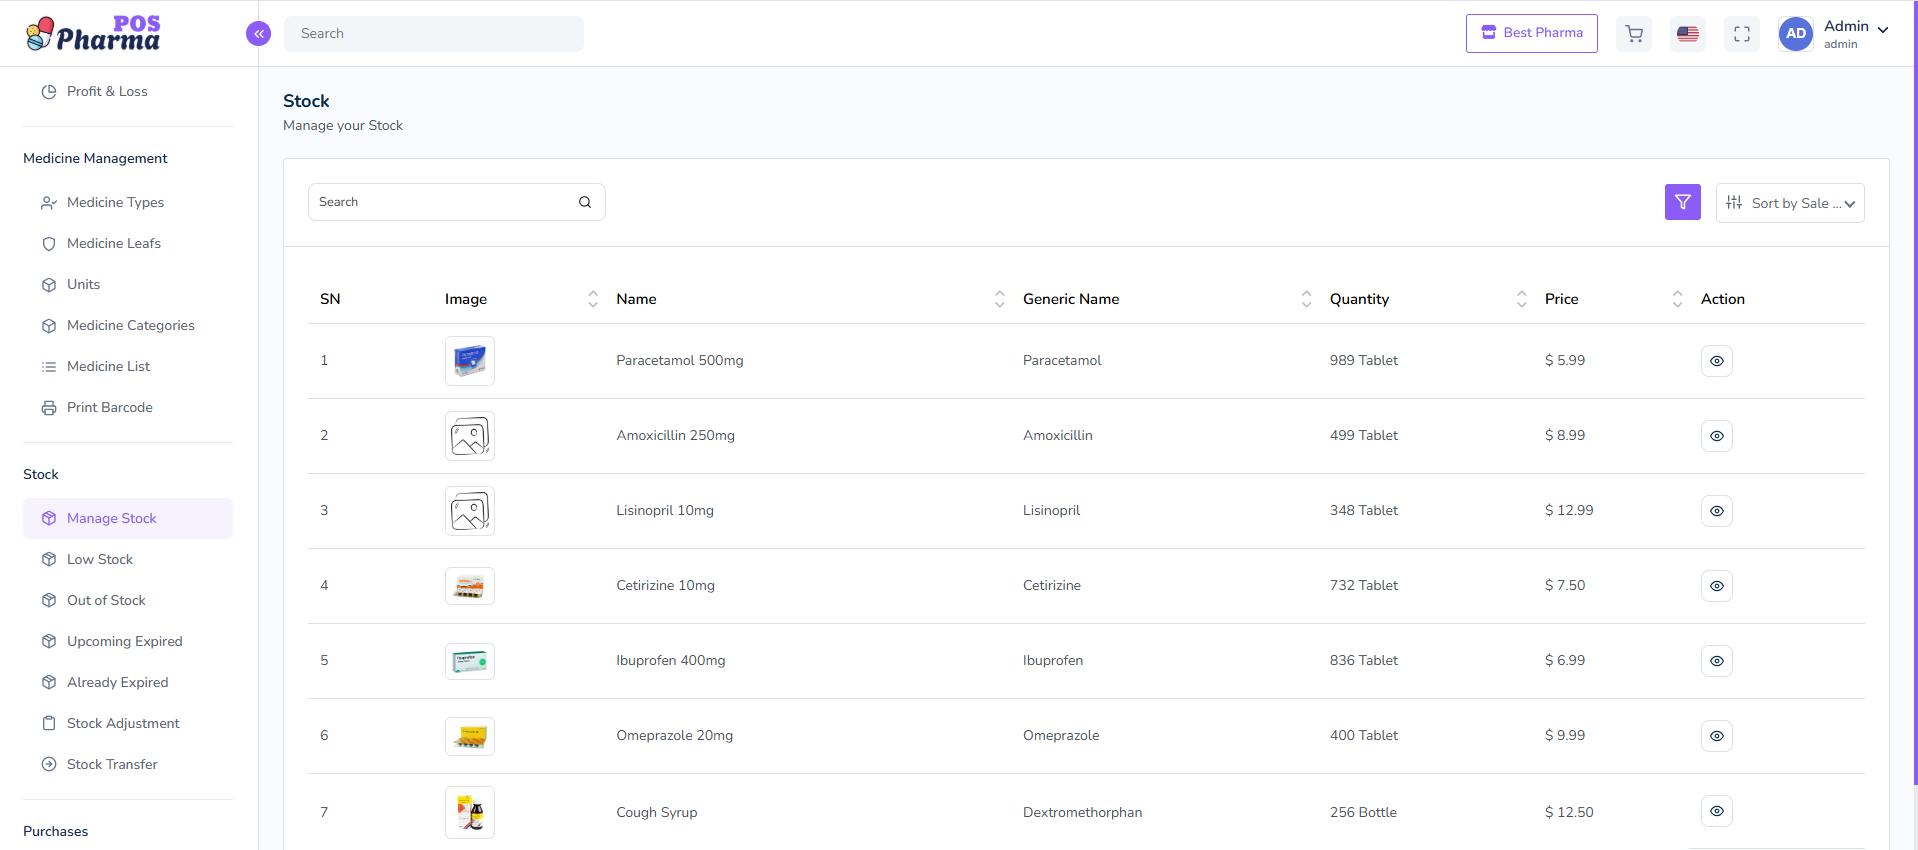Collapse the sidebar with the double-chevron button
Viewport: 1918px width, 850px height.
(258, 34)
